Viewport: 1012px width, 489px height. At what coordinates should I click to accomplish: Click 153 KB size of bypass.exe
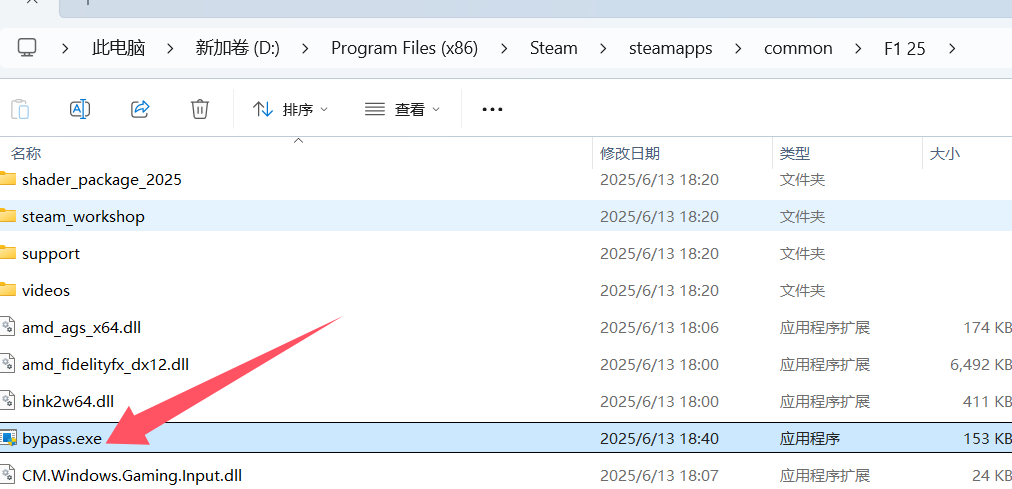pos(987,439)
